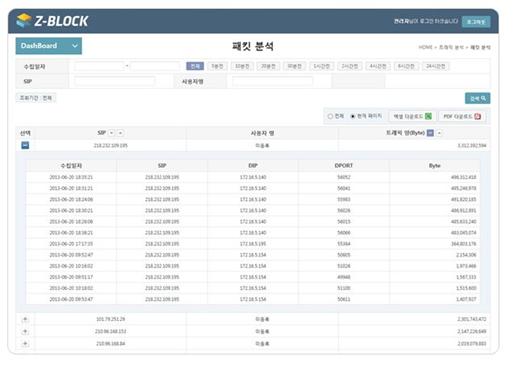Expand the 101.79.251.29 row
513x368 pixels.
click(25, 319)
